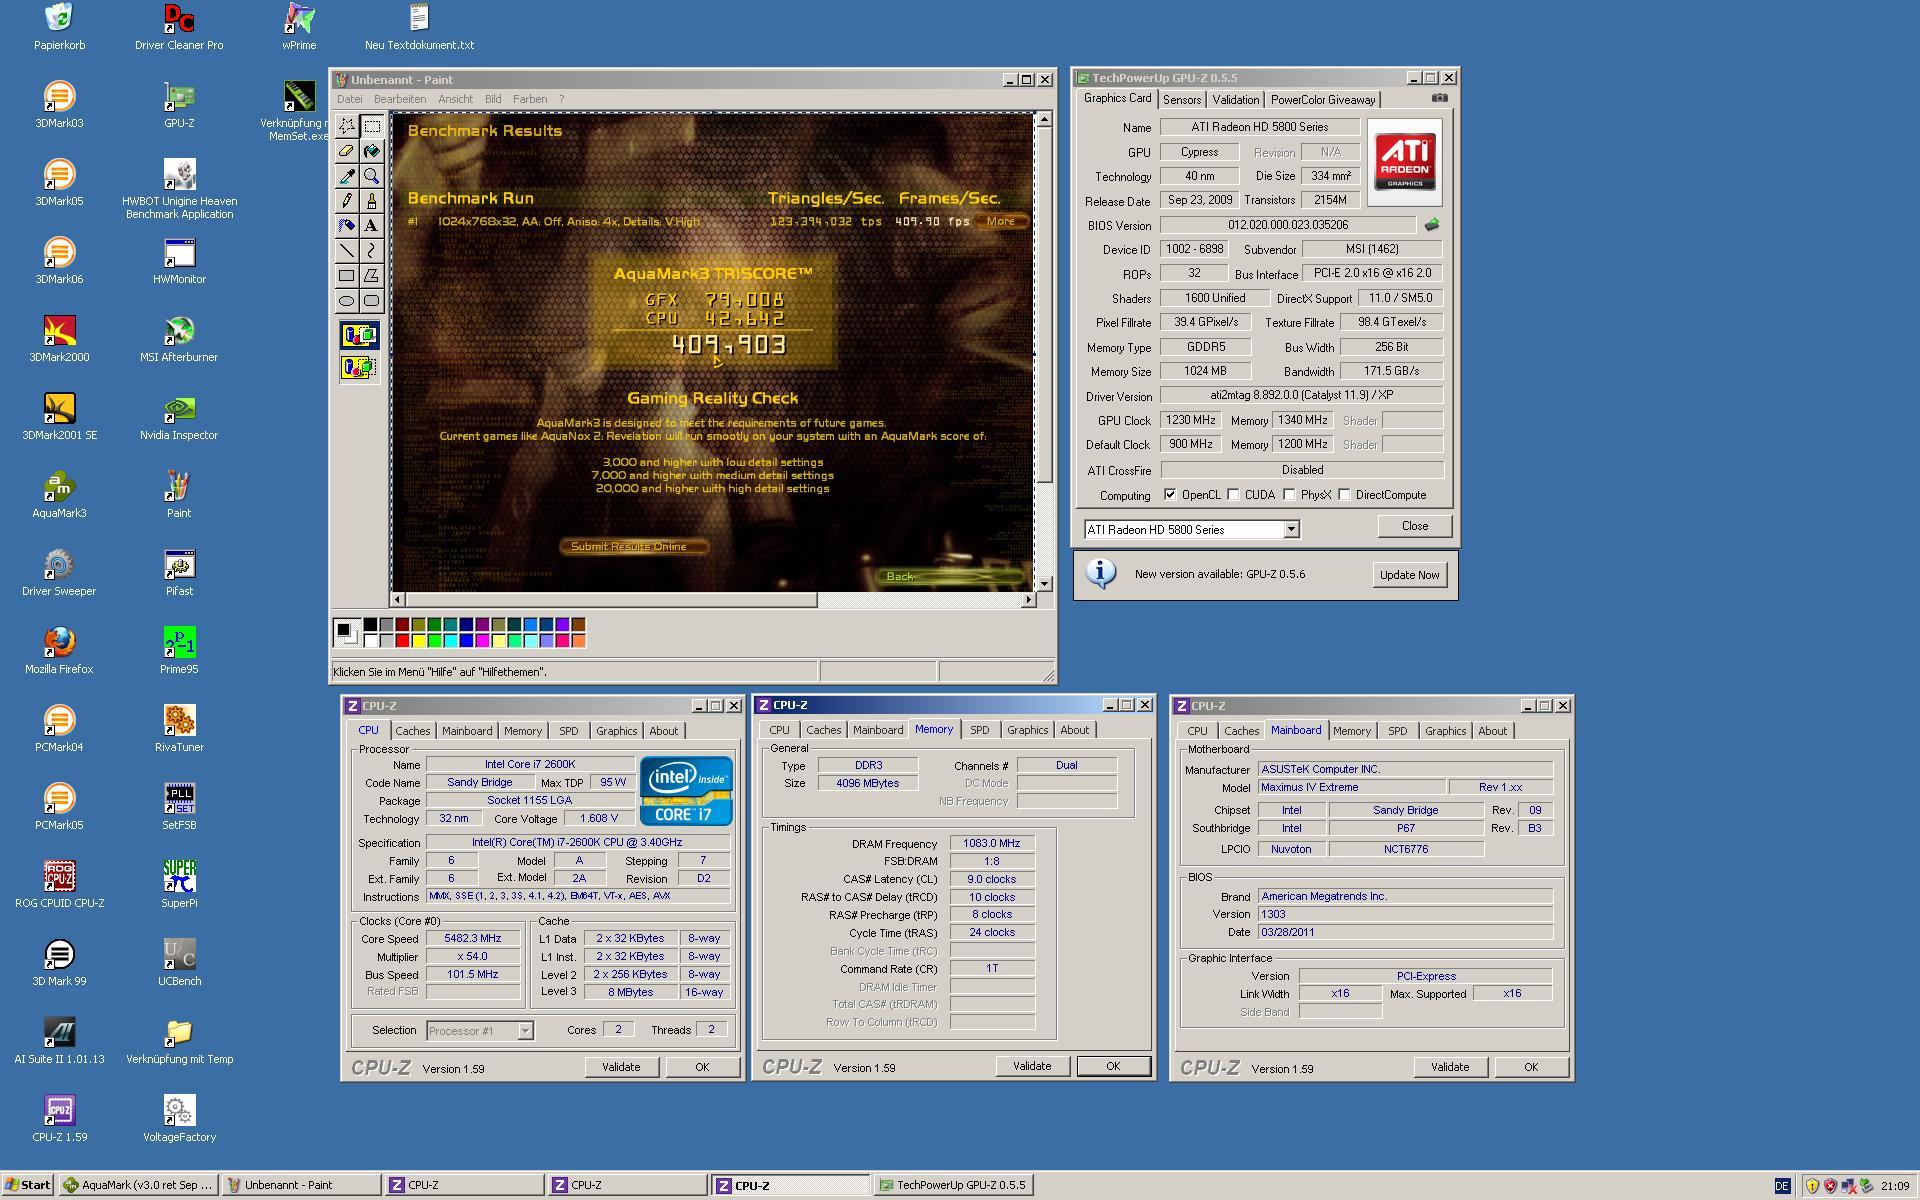
Task: Pick the bright blue swatch in Paint's palette
Action: click(x=466, y=641)
